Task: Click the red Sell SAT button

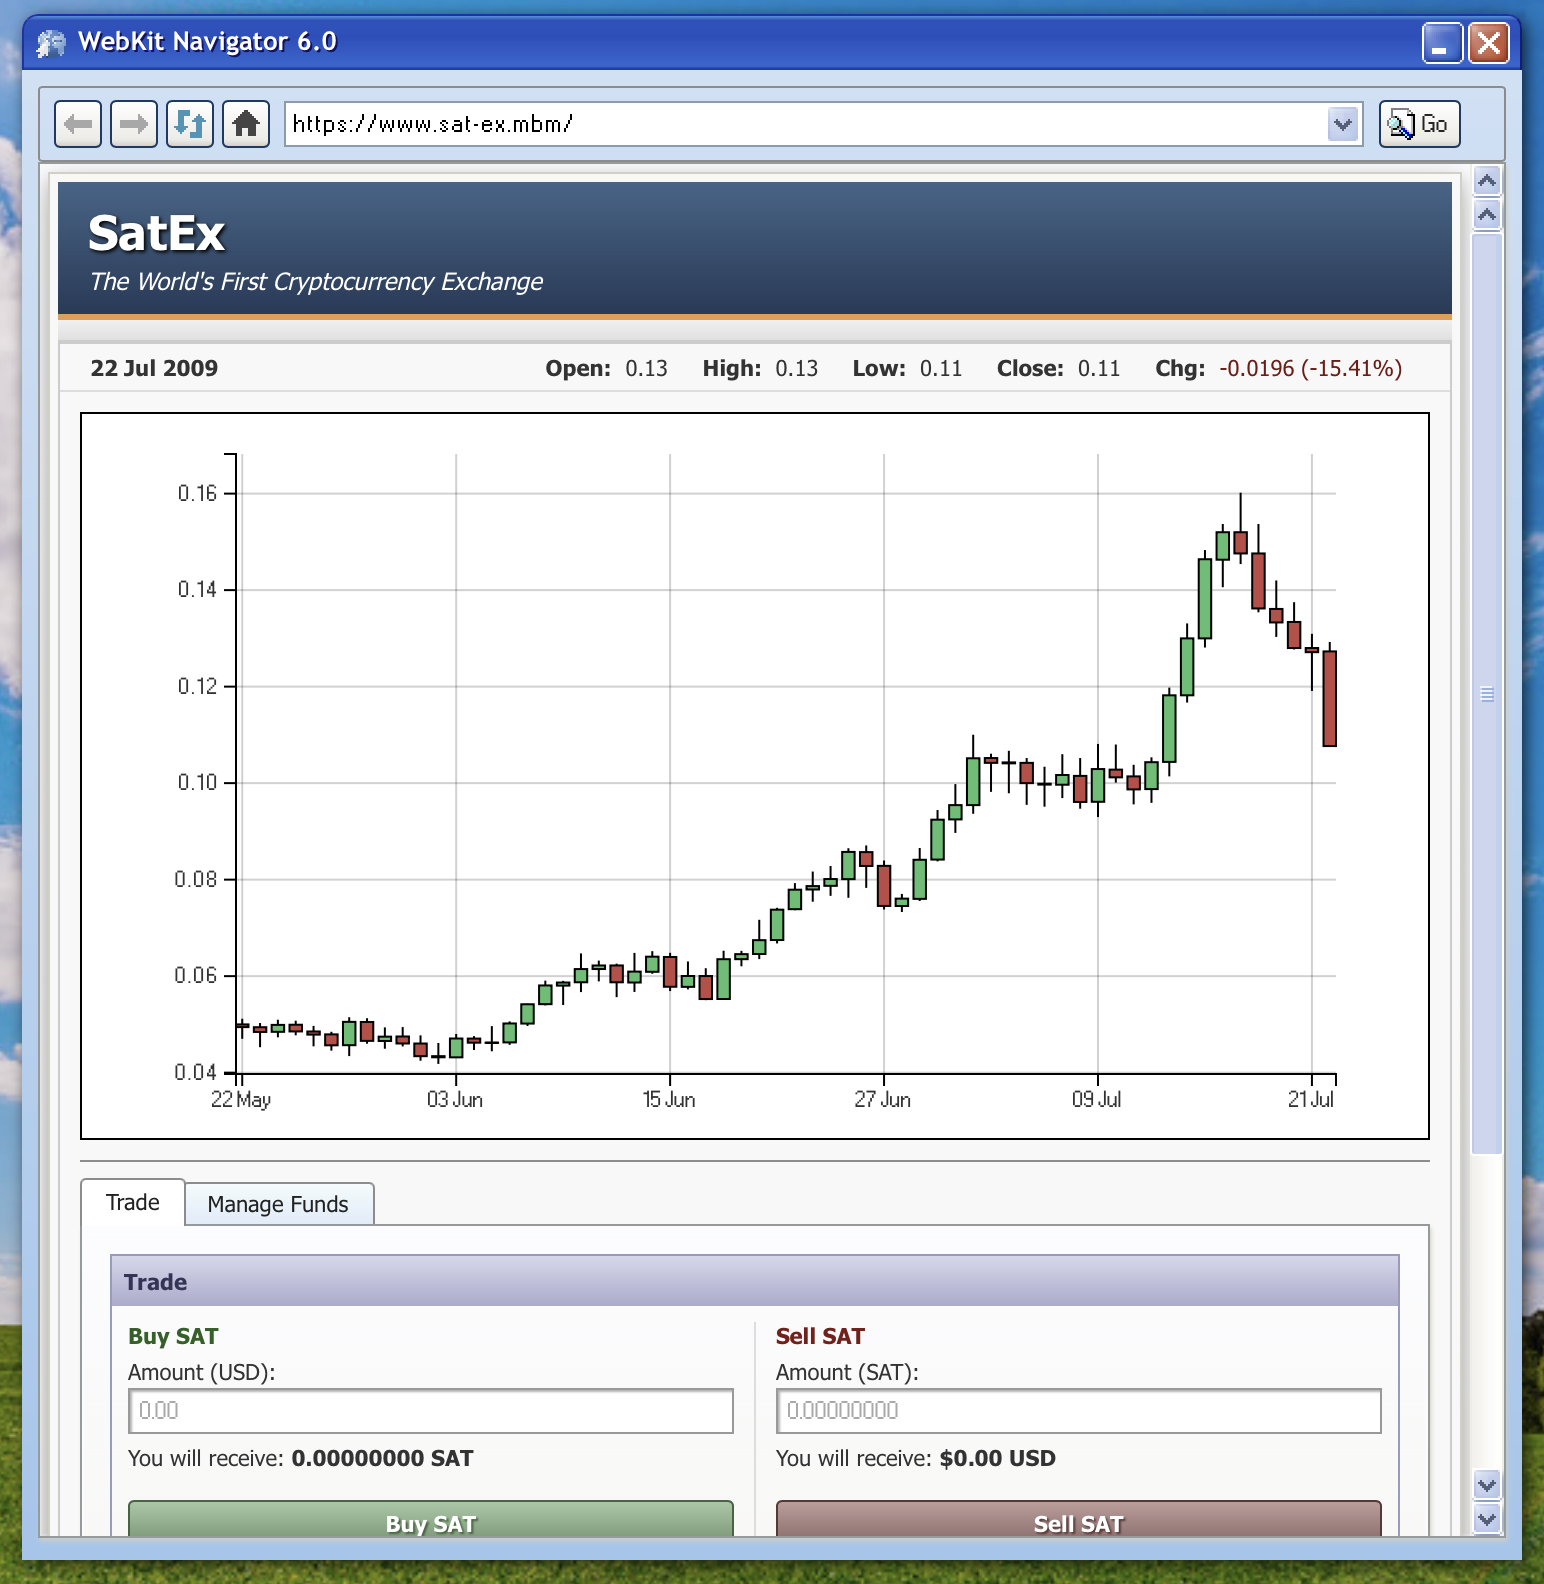Action: [1079, 1520]
